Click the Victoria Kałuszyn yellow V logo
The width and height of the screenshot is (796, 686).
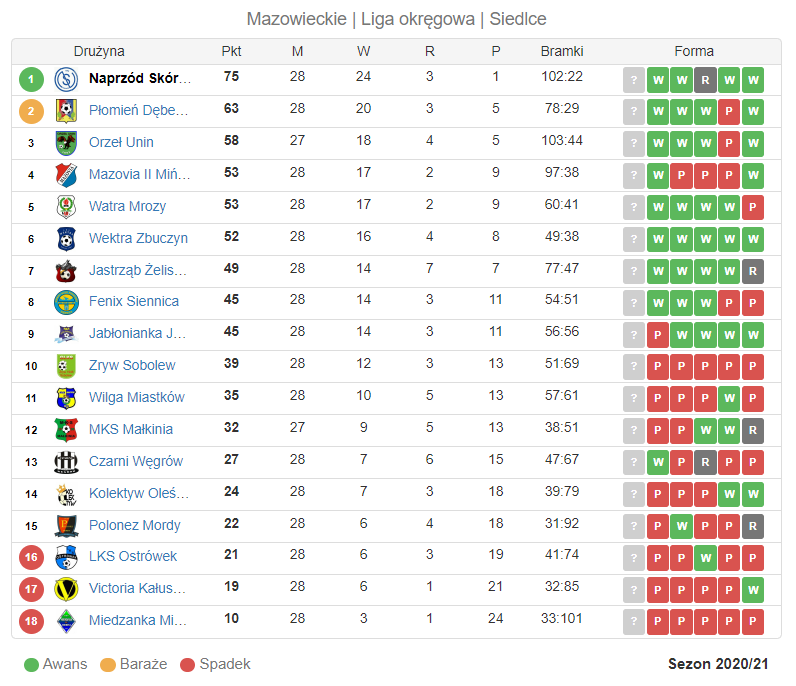click(x=66, y=590)
